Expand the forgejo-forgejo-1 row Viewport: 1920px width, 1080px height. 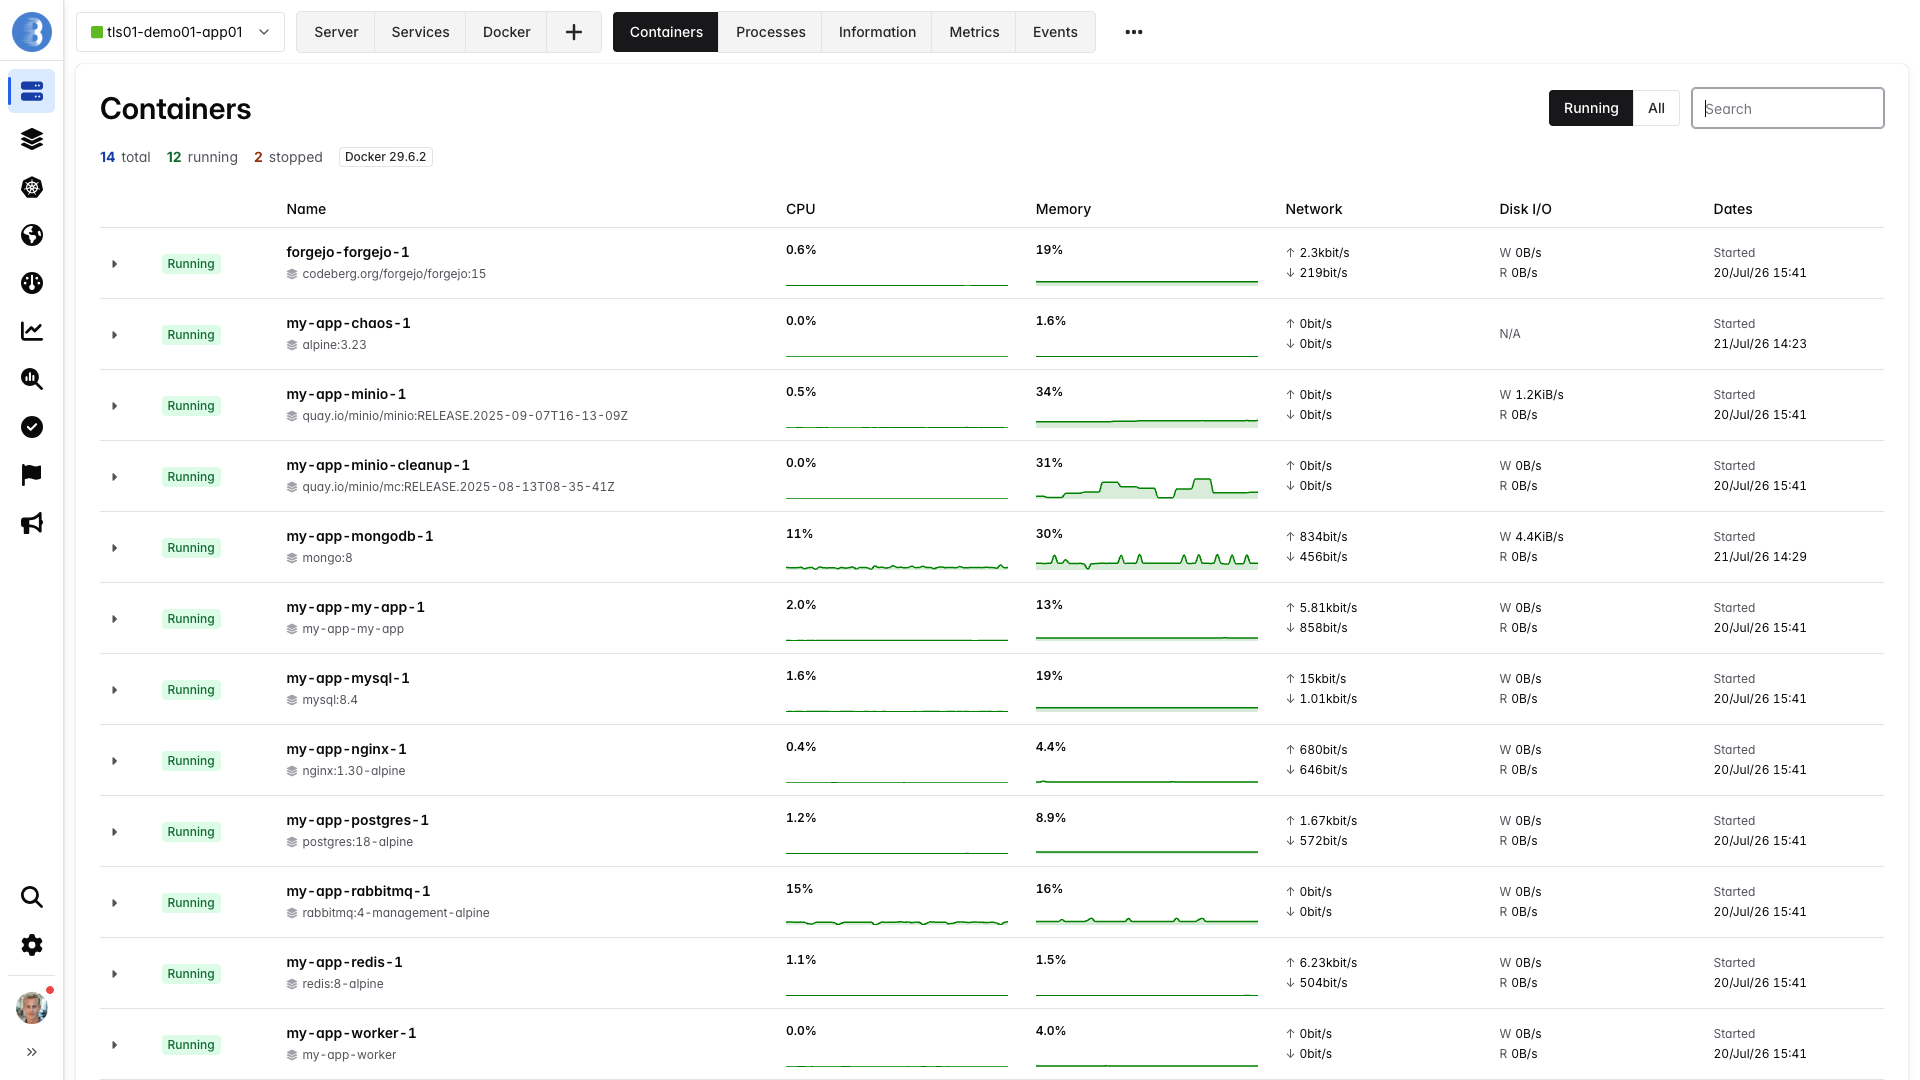[x=114, y=264]
